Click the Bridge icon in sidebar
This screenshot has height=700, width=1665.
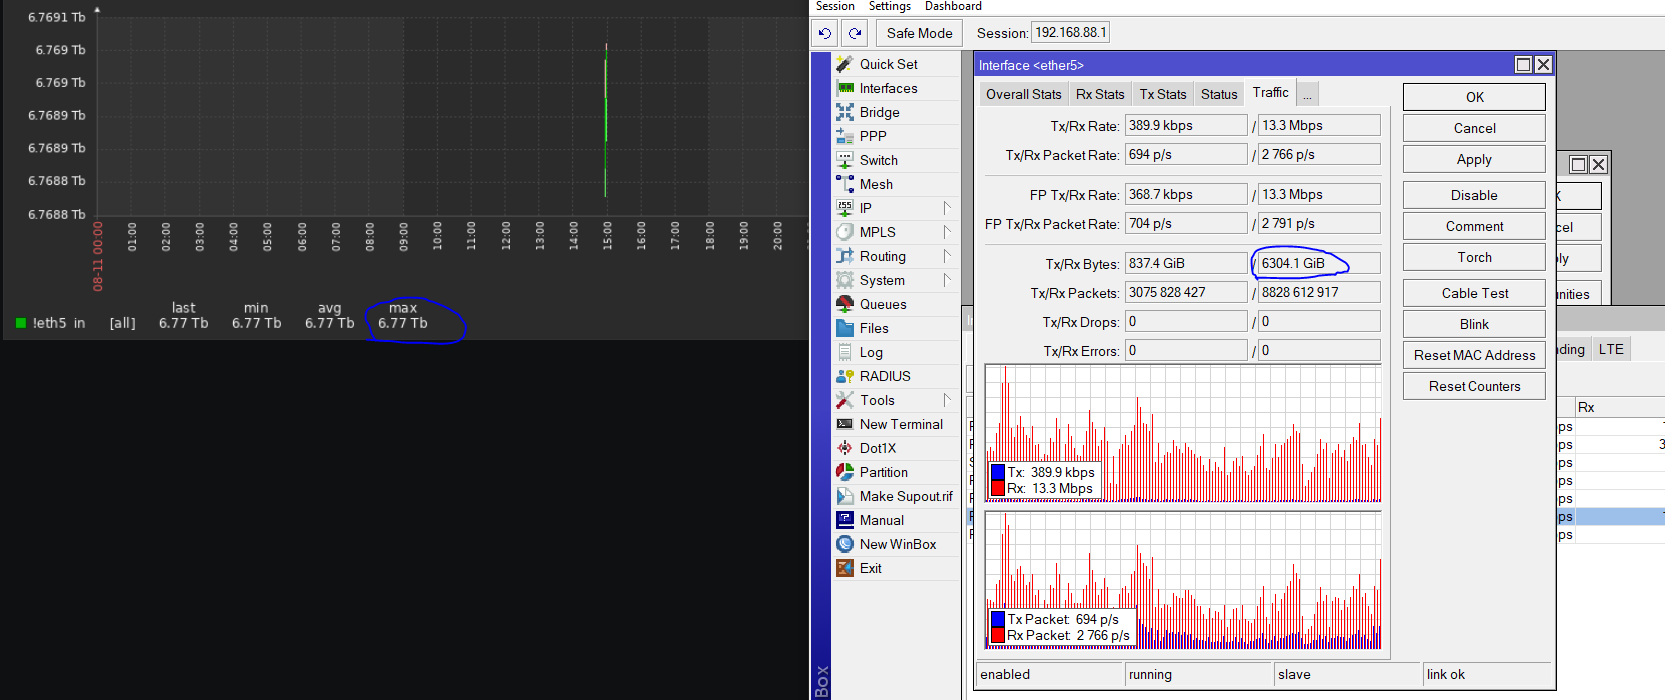845,112
